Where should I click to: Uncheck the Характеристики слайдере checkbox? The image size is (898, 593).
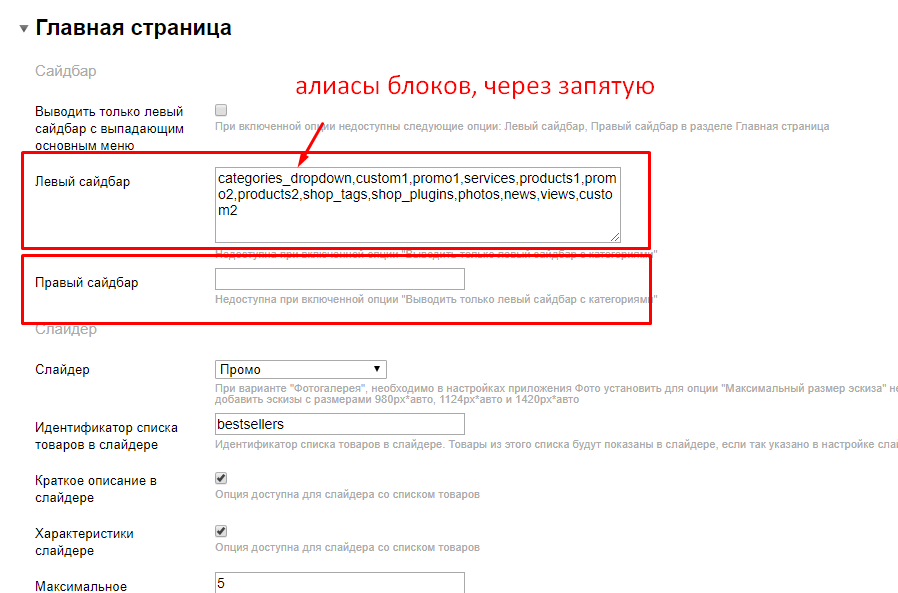pos(221,531)
